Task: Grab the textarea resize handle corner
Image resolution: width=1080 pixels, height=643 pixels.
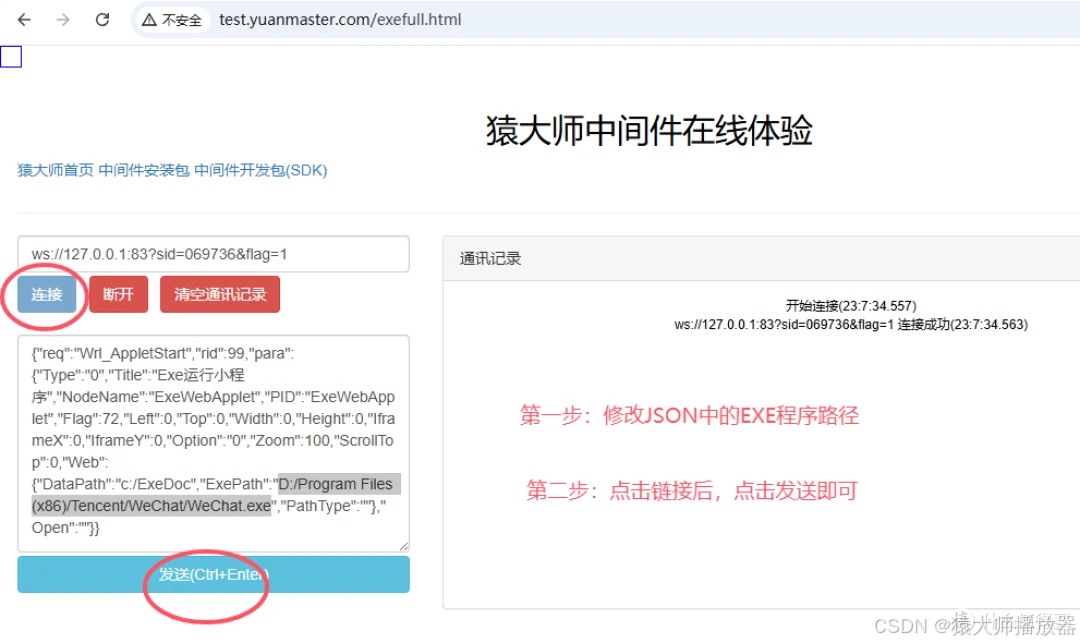Action: point(404,546)
